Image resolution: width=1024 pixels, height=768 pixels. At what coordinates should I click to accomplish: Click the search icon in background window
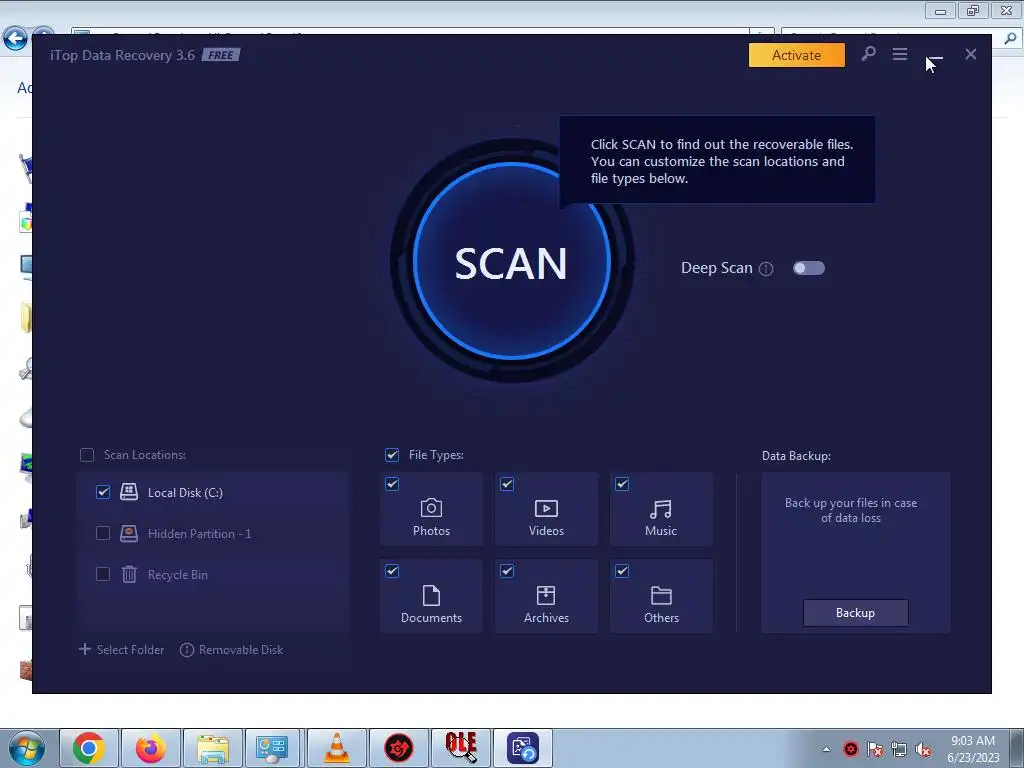[x=1010, y=39]
